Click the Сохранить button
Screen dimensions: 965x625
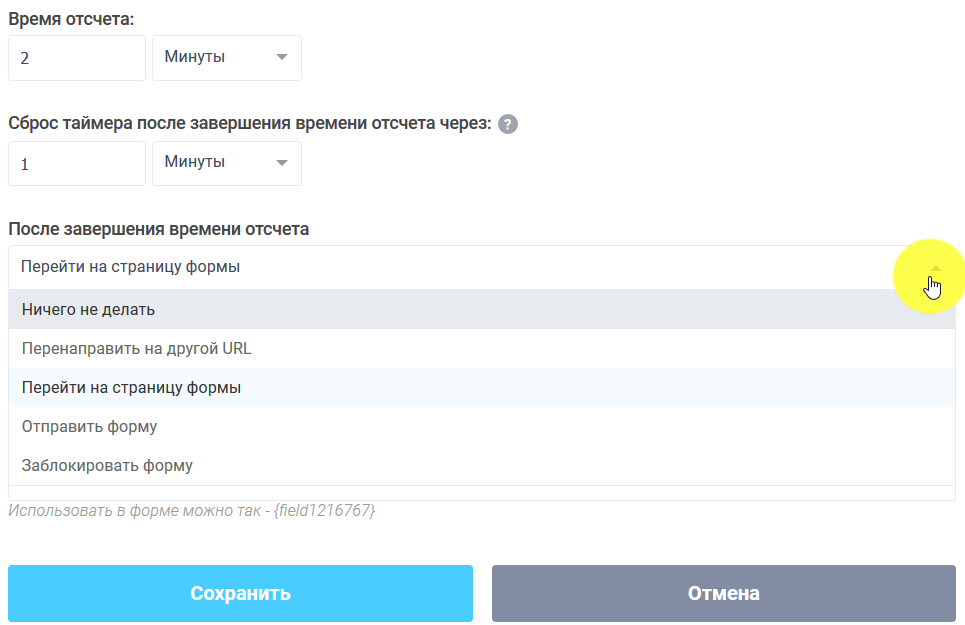point(240,593)
